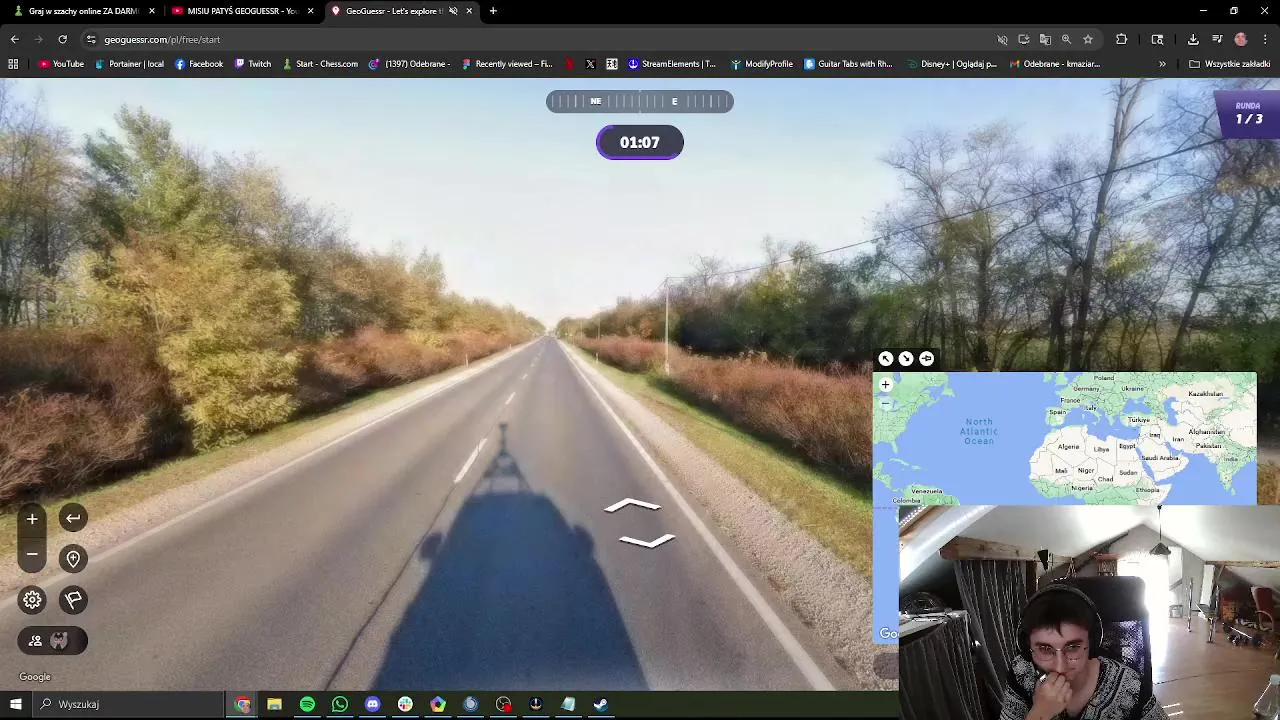
Task: Click the Wyszukaj taskbar search box
Action: tap(128, 704)
